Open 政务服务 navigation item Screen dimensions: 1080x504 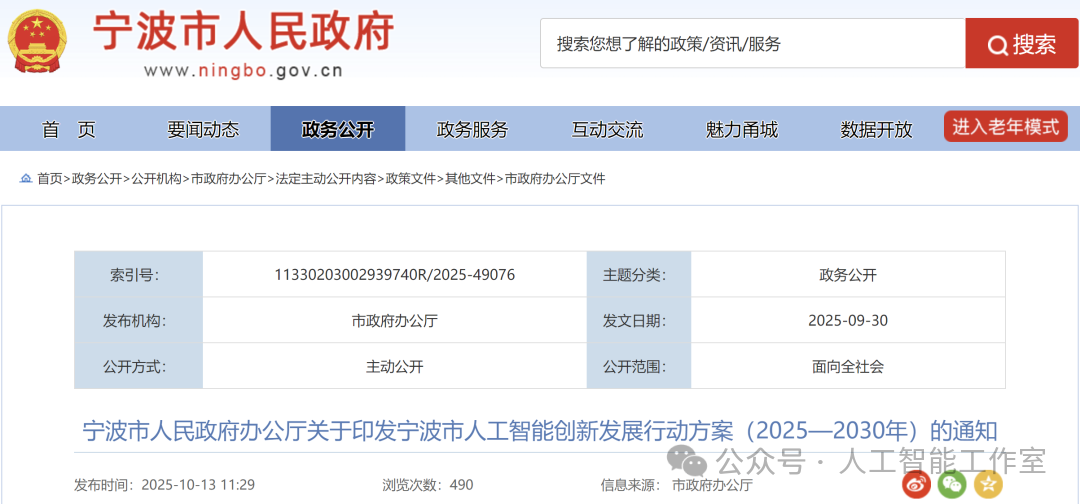click(472, 129)
